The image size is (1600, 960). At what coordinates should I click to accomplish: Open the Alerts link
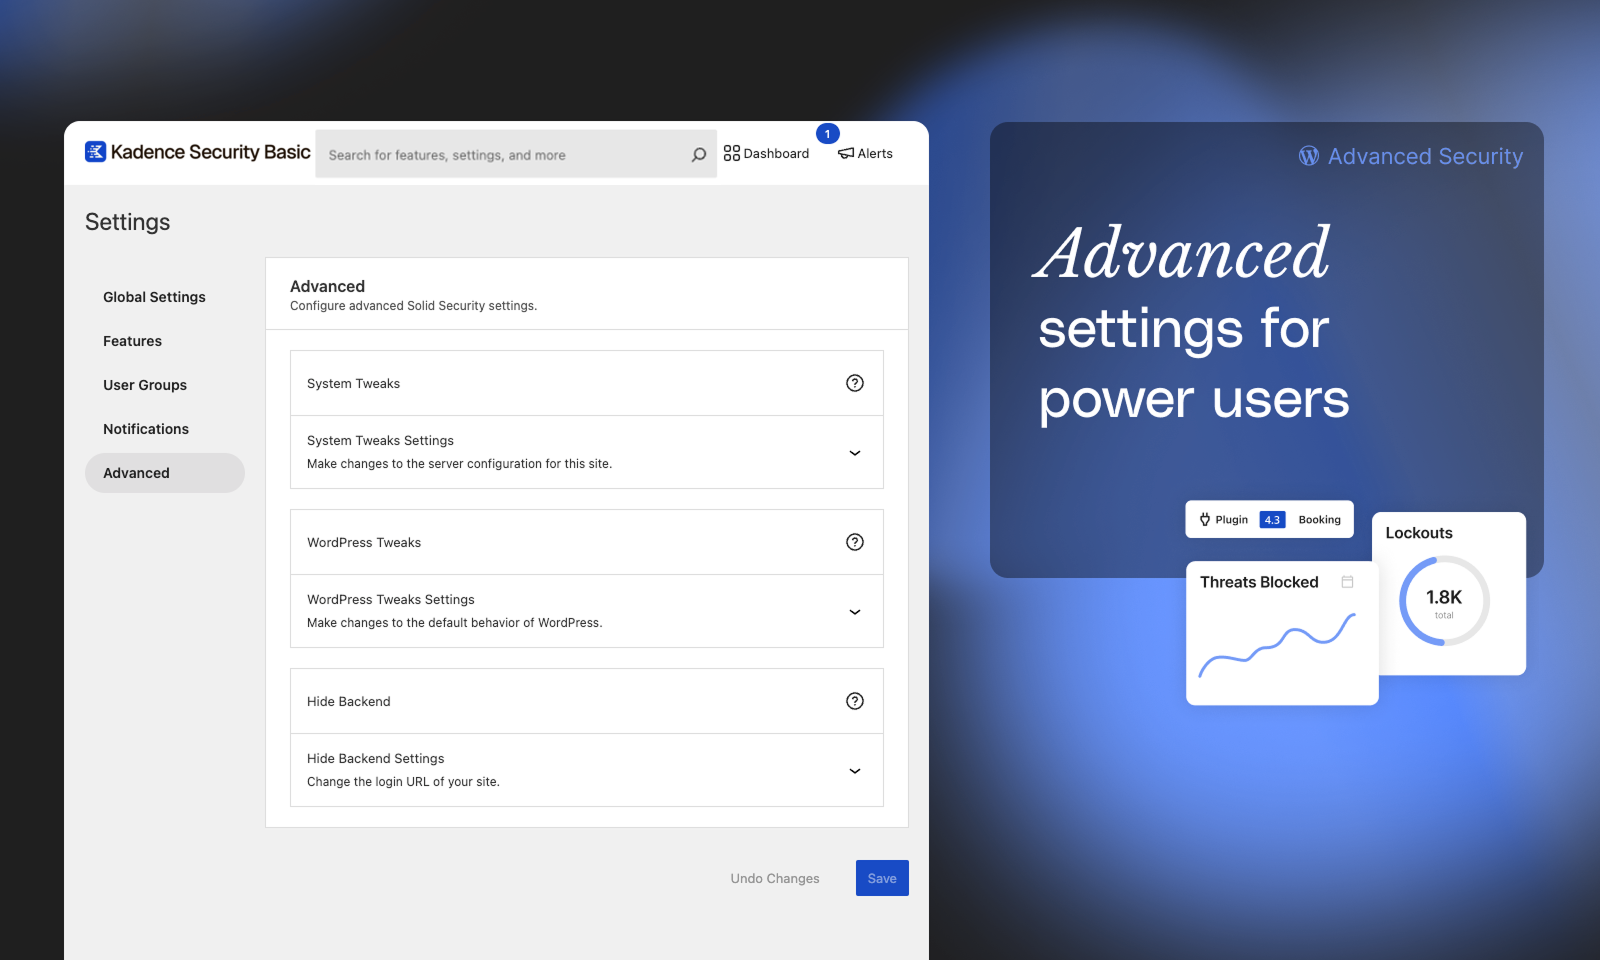click(865, 153)
